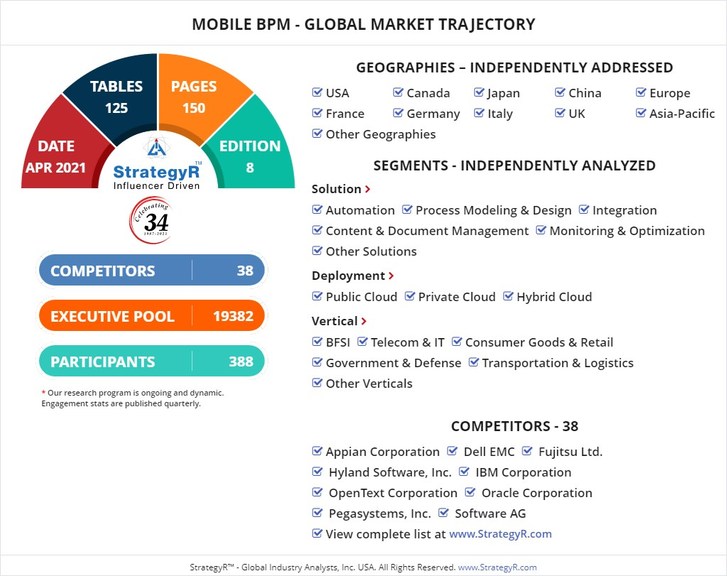The width and height of the screenshot is (727, 576).
Task: Expand the Solution red chevron
Action: [x=367, y=189]
